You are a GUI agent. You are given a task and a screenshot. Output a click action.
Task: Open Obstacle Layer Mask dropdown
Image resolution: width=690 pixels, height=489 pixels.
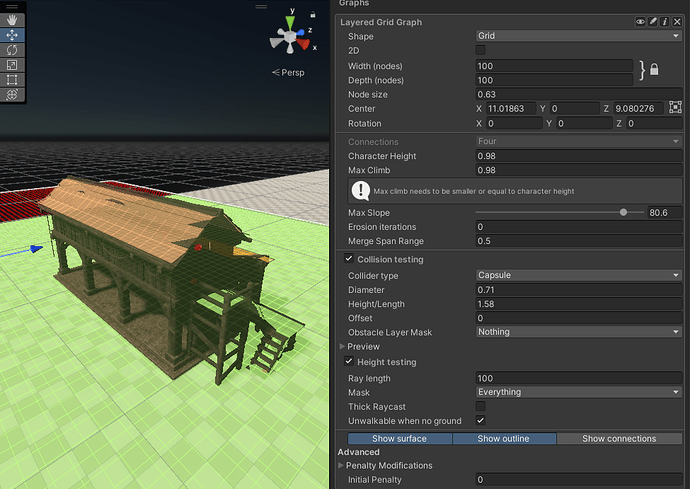tap(579, 332)
